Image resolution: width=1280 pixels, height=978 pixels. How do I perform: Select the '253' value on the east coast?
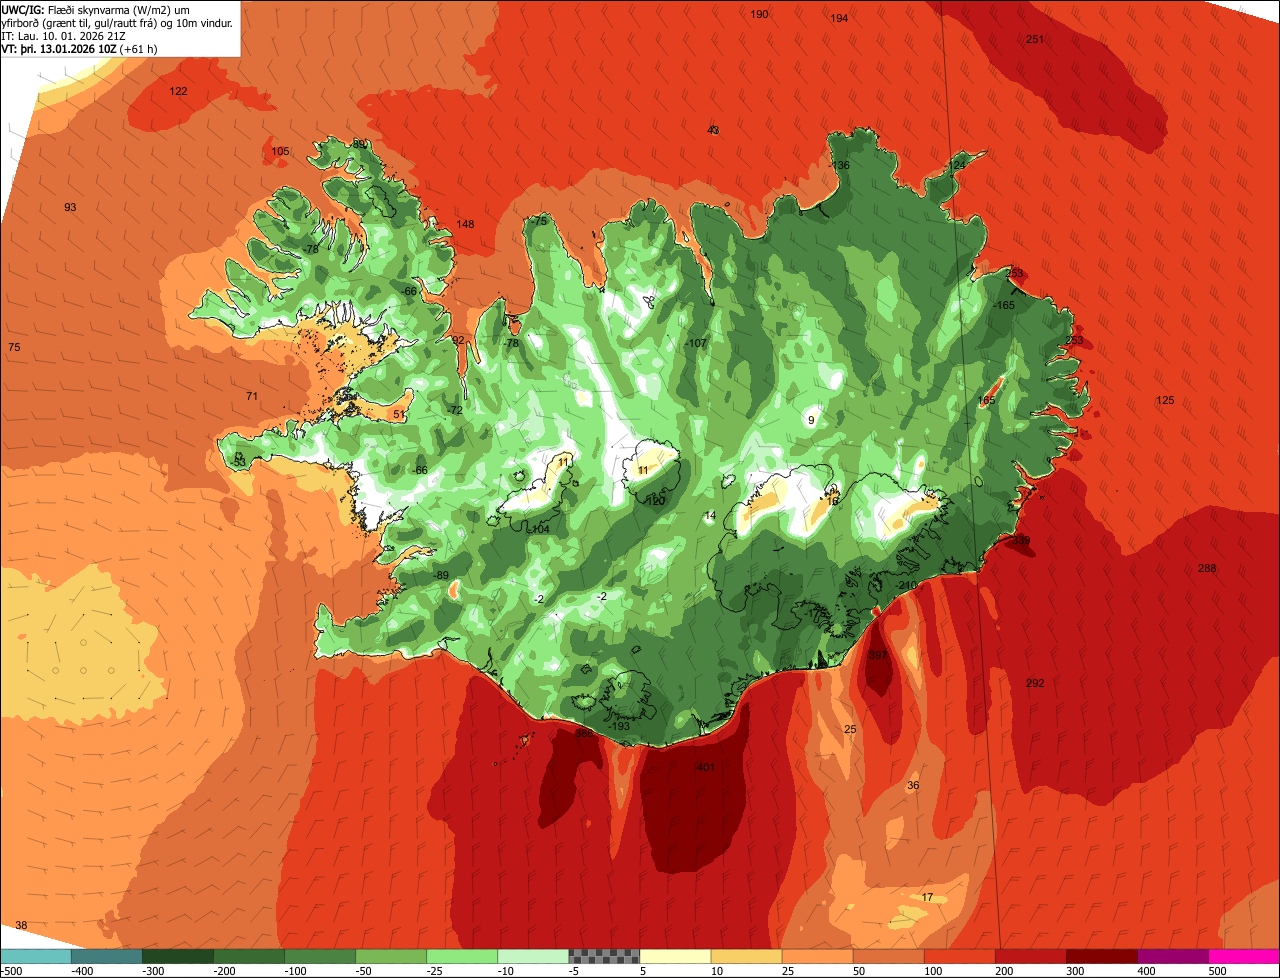[1015, 273]
